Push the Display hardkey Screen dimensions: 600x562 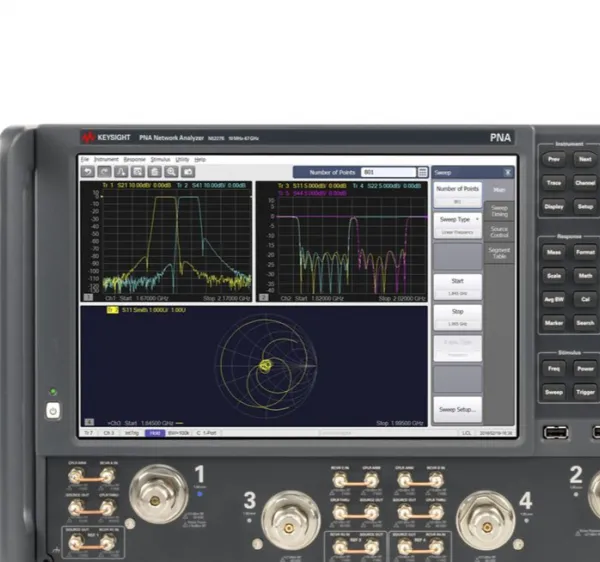[554, 207]
